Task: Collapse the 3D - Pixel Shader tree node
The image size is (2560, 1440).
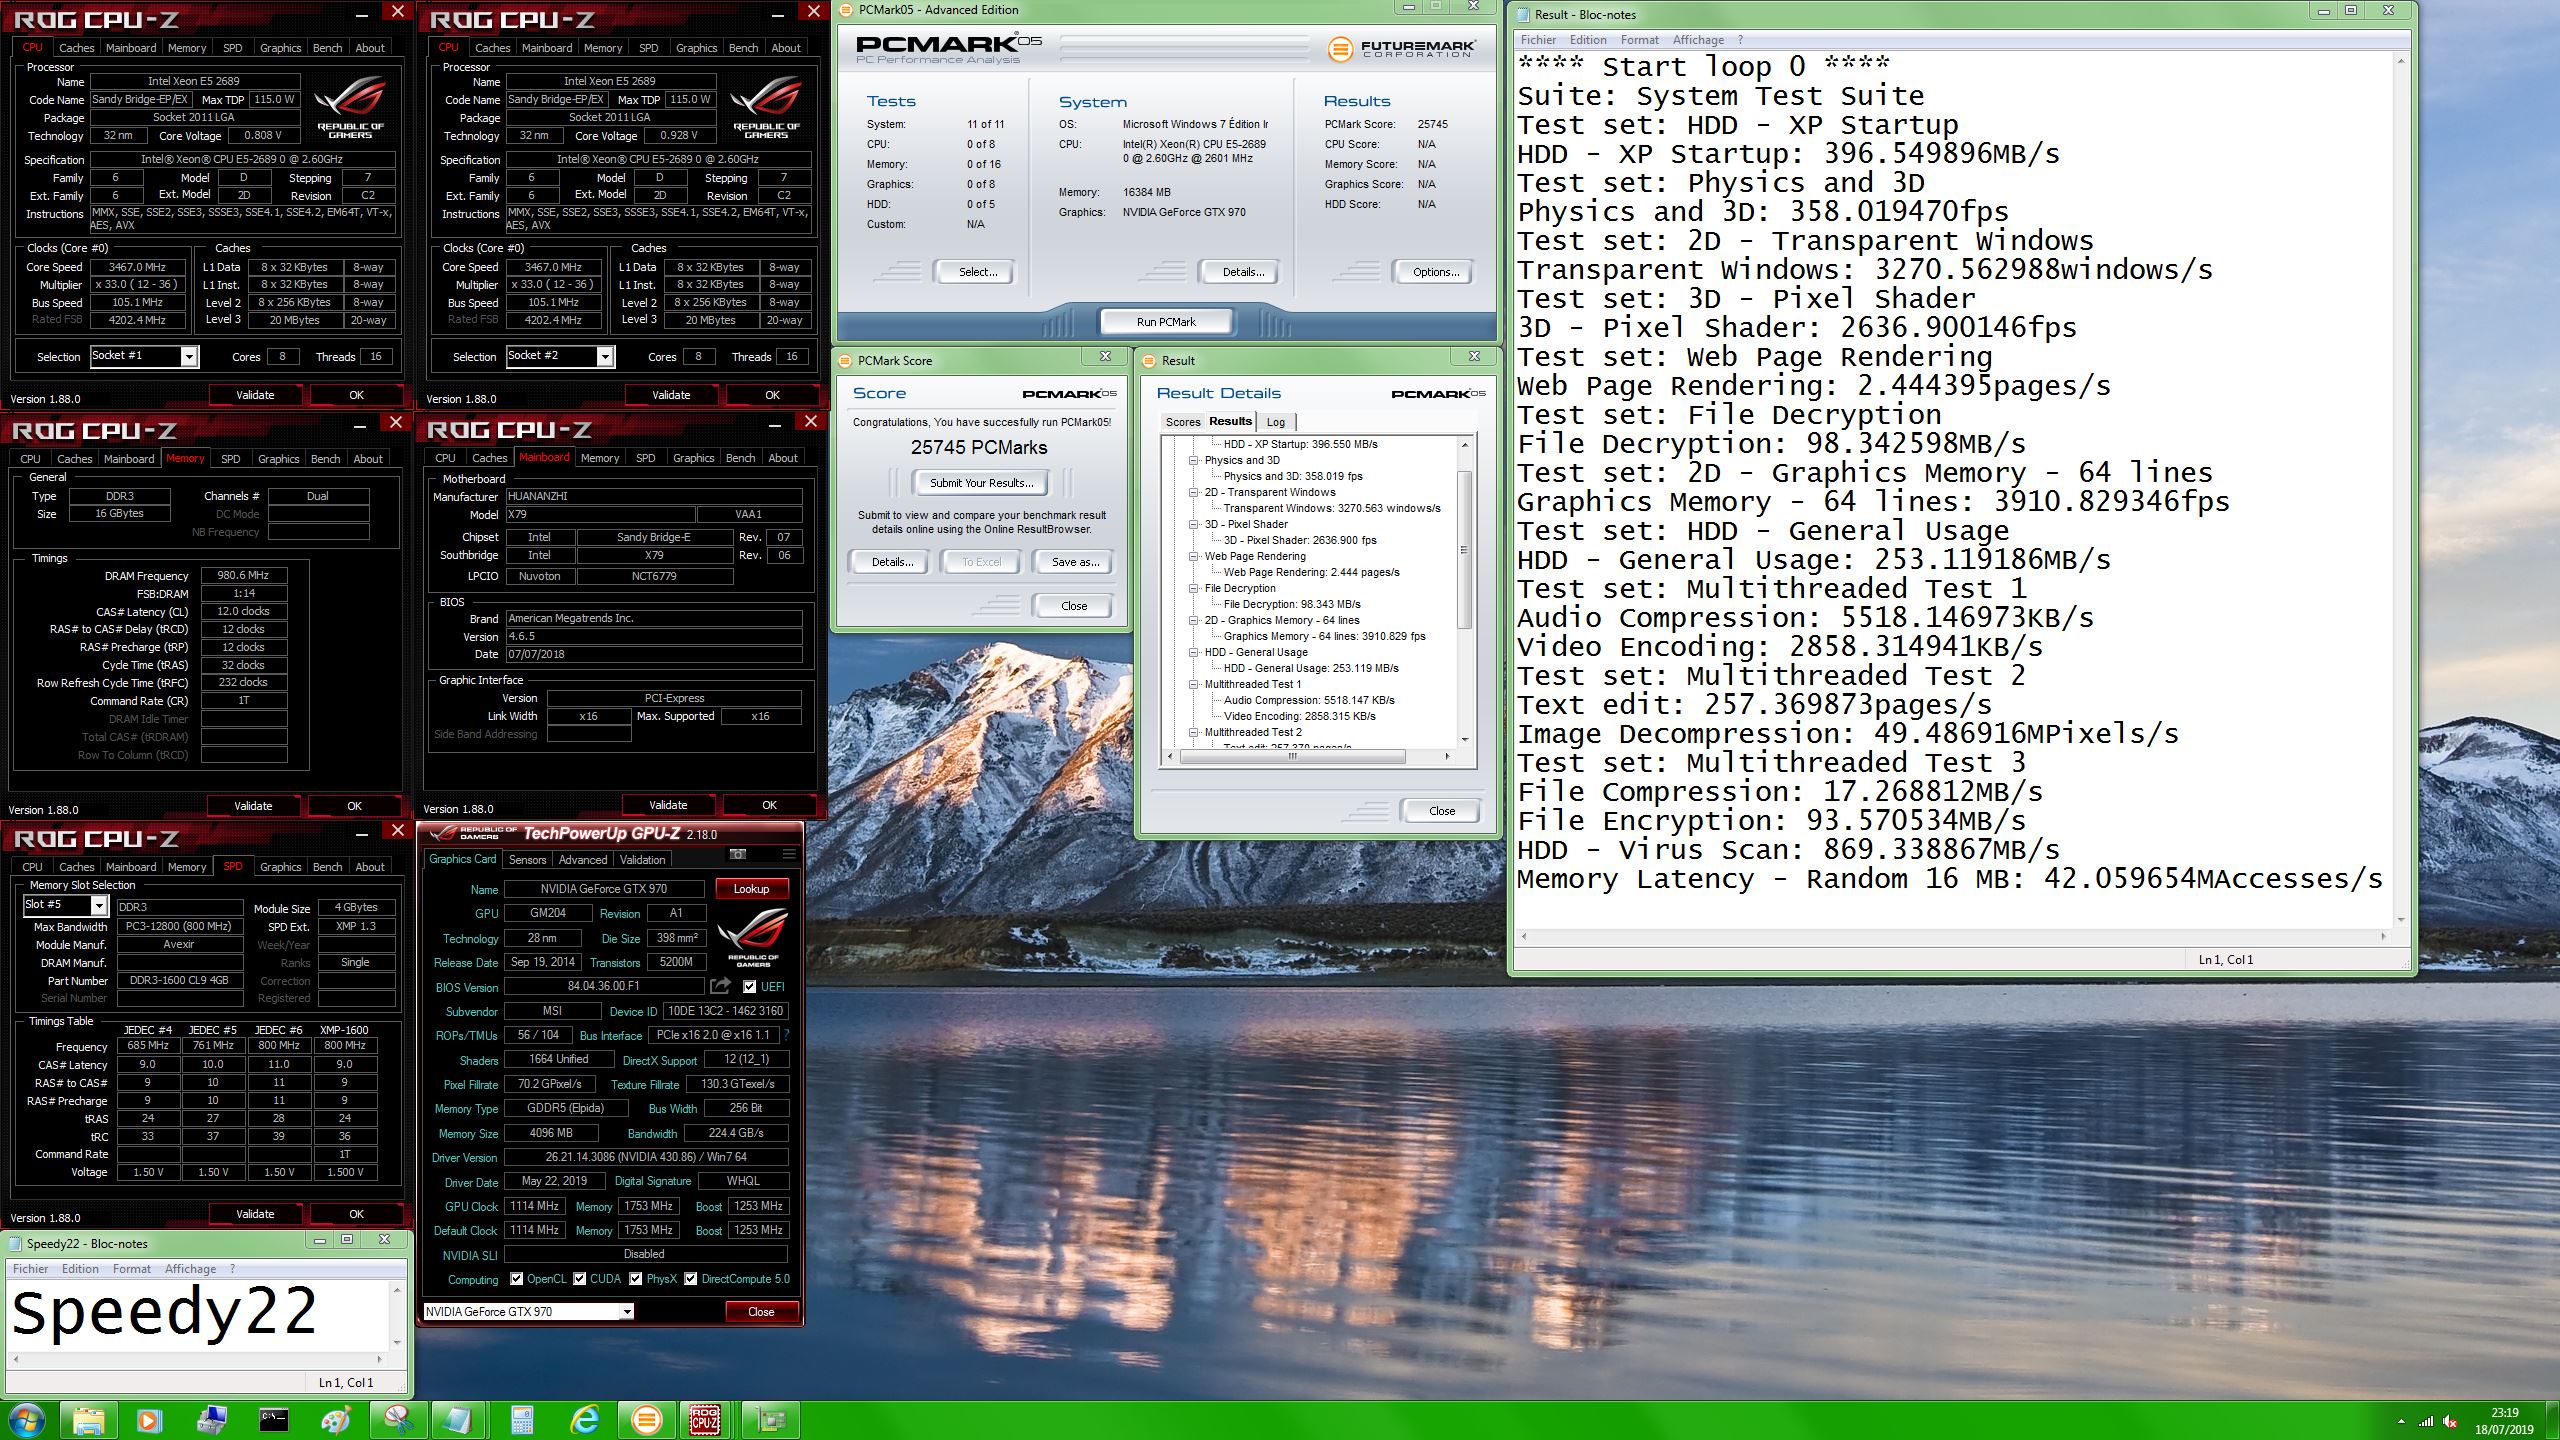Action: click(x=1193, y=524)
